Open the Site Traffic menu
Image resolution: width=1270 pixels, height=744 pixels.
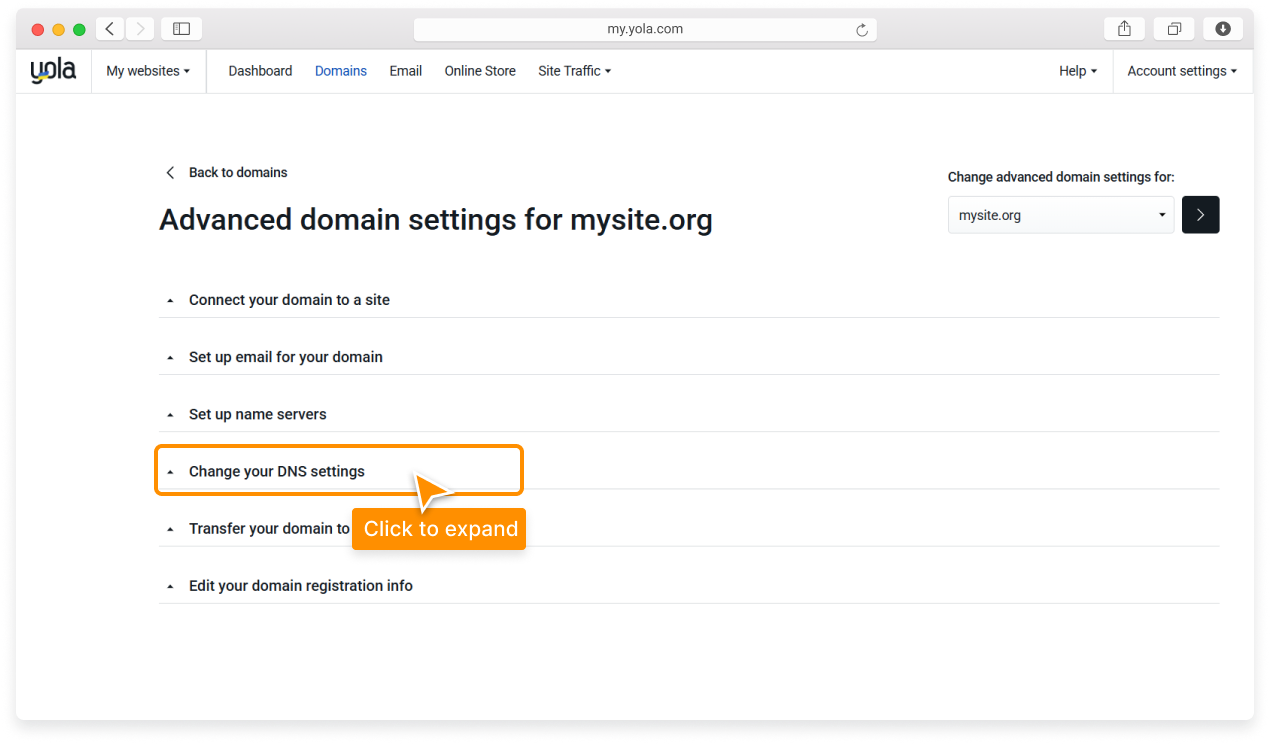(x=574, y=70)
